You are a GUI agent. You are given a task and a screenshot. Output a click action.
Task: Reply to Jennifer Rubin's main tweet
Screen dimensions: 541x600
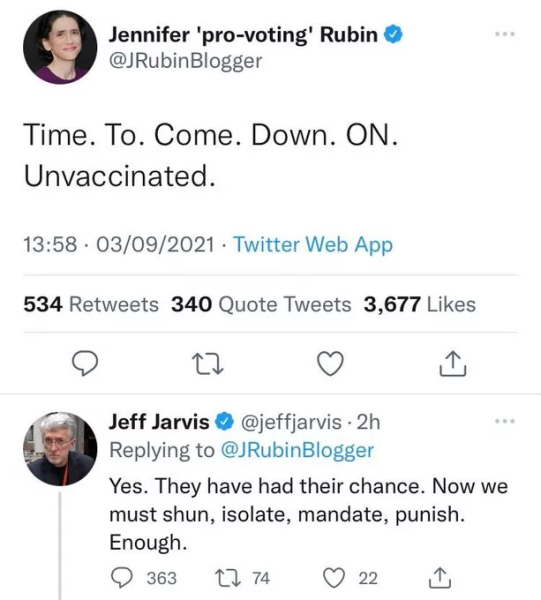[x=85, y=364]
